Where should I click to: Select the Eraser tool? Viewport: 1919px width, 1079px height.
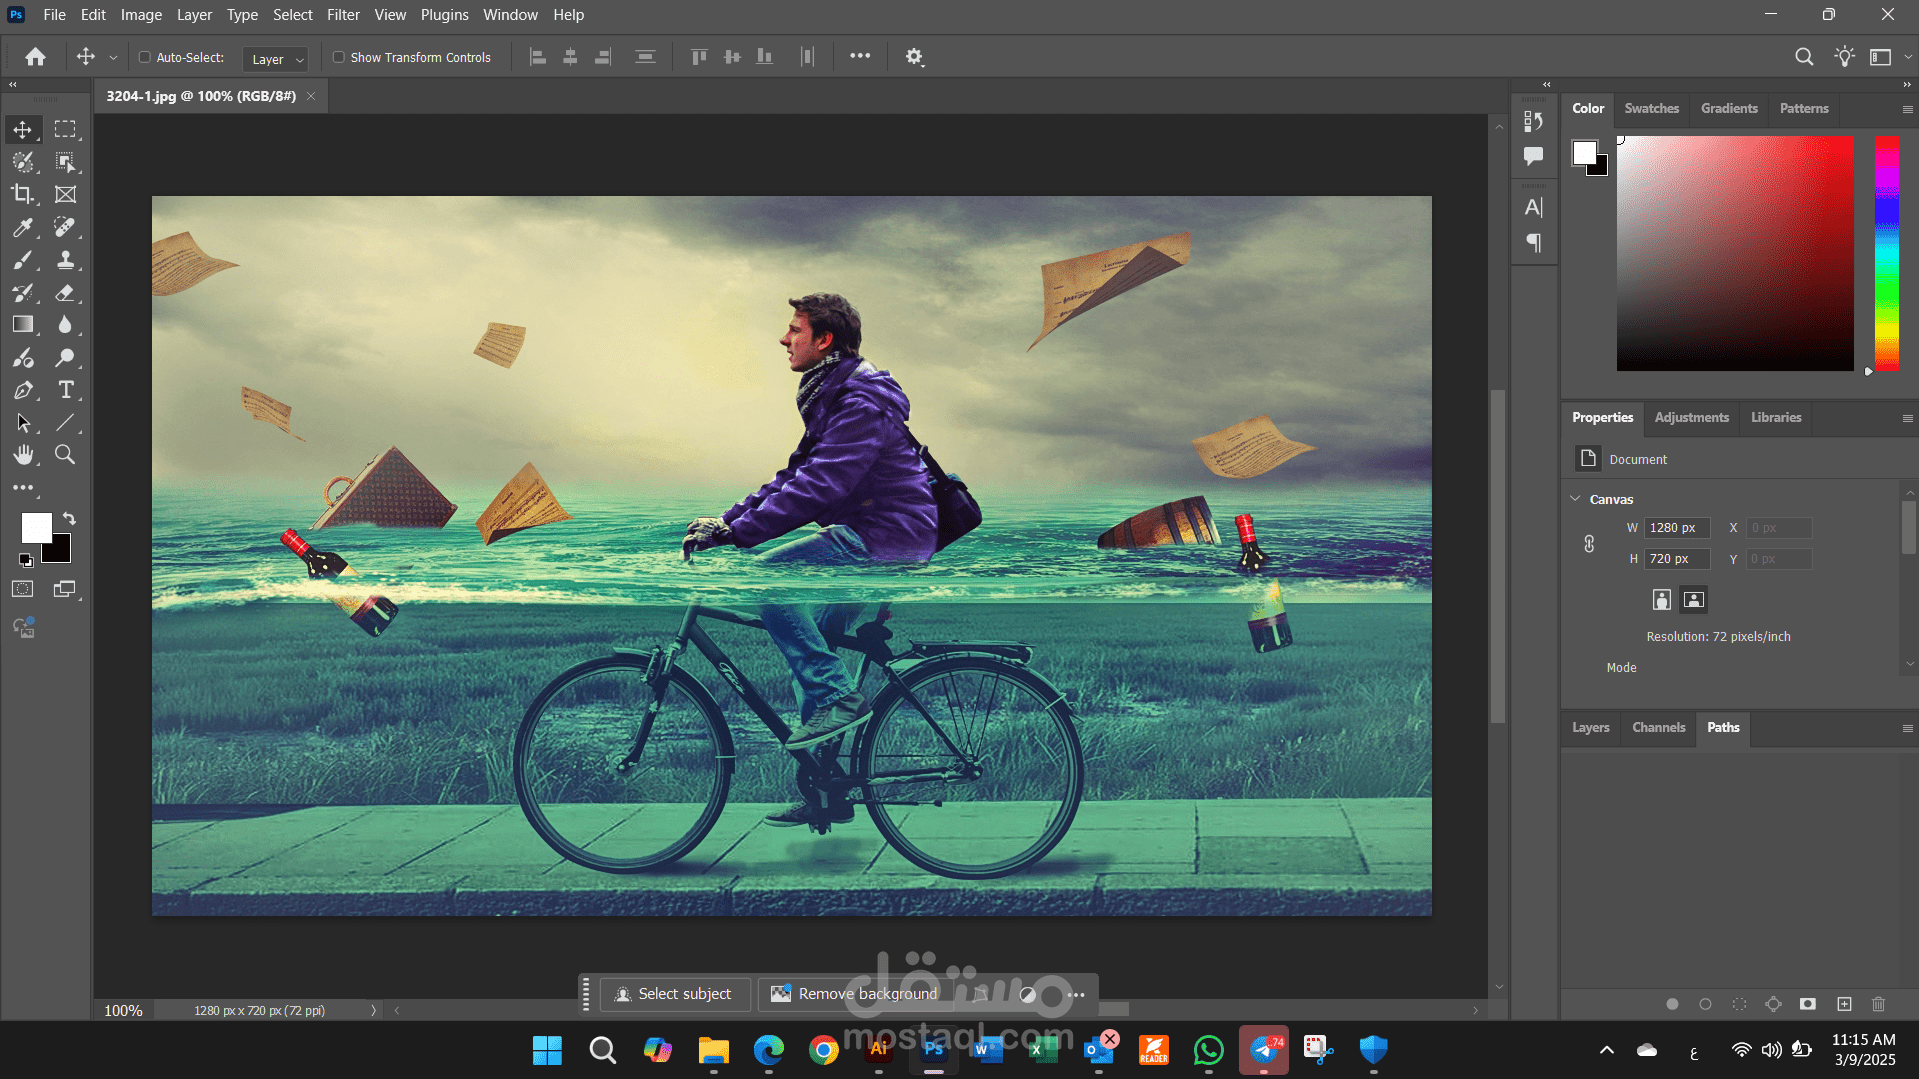[x=65, y=292]
